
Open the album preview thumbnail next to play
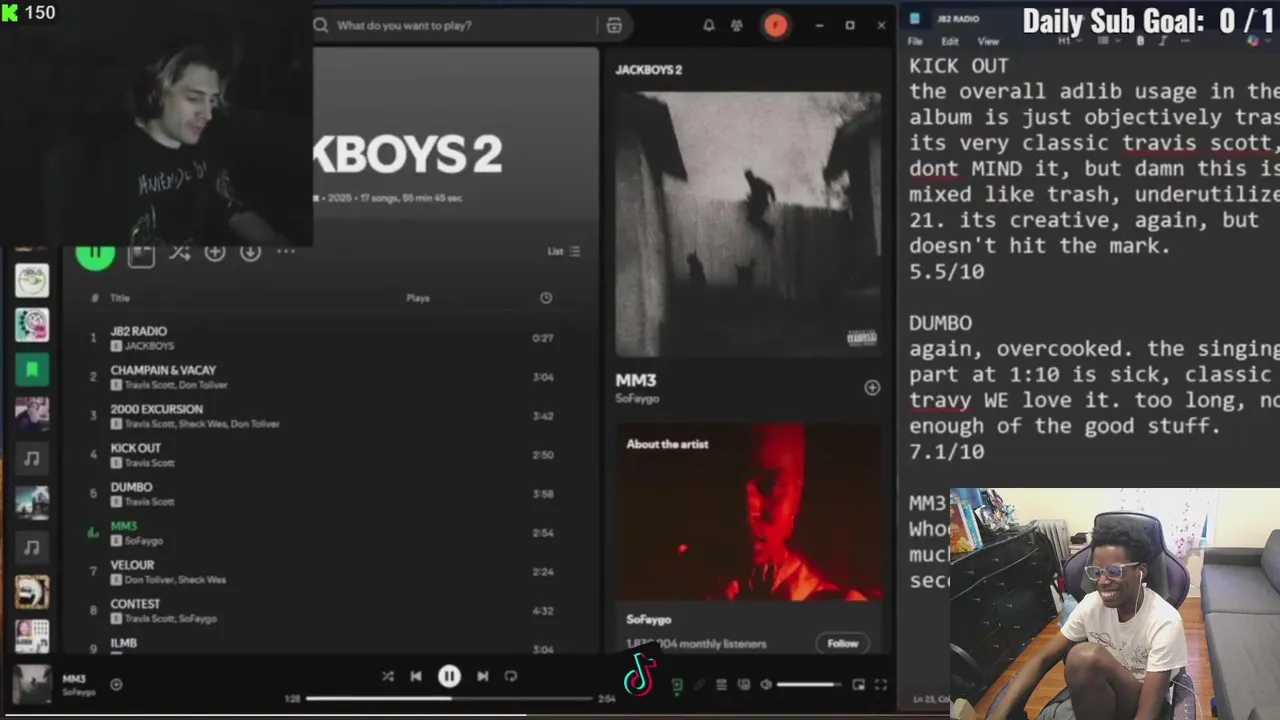tap(141, 255)
